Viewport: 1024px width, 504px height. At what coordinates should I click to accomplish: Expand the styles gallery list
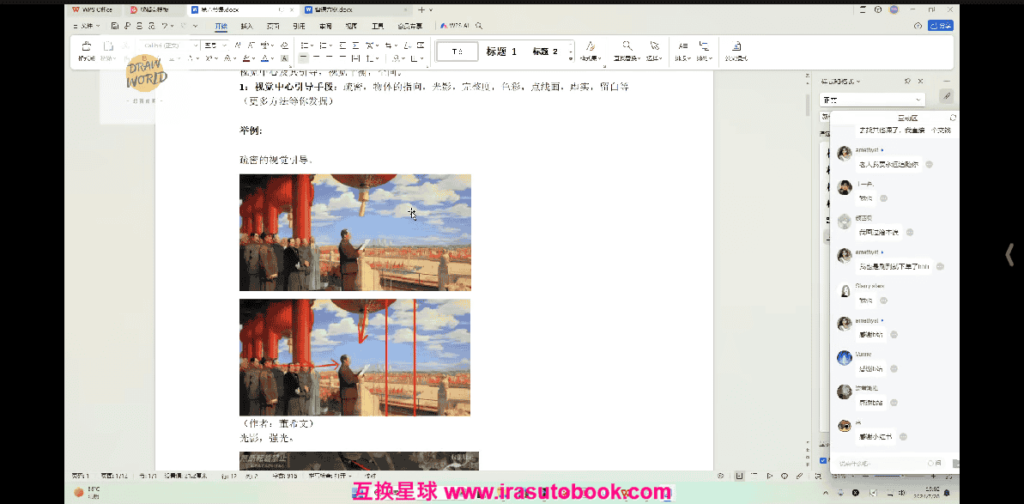tap(571, 58)
